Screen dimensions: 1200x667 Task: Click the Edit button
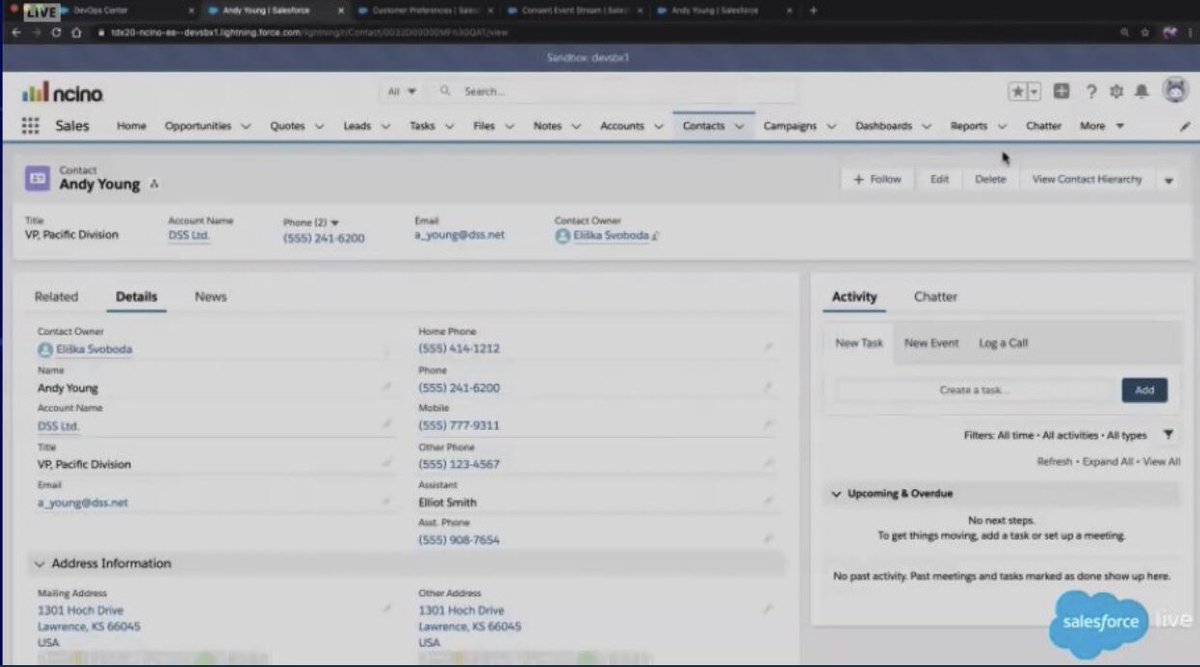(x=940, y=180)
